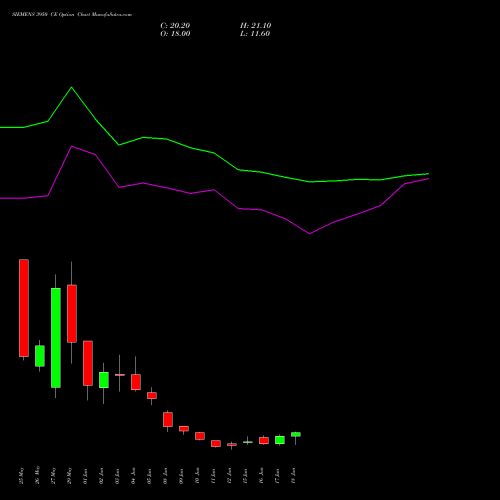Select the 29 May date label

pos(70,475)
